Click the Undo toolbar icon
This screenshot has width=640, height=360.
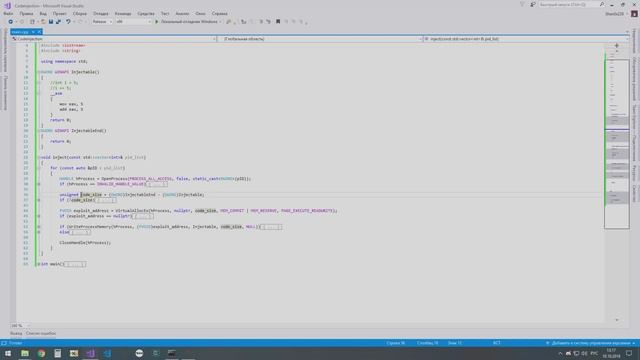pyautogui.click(x=68, y=22)
